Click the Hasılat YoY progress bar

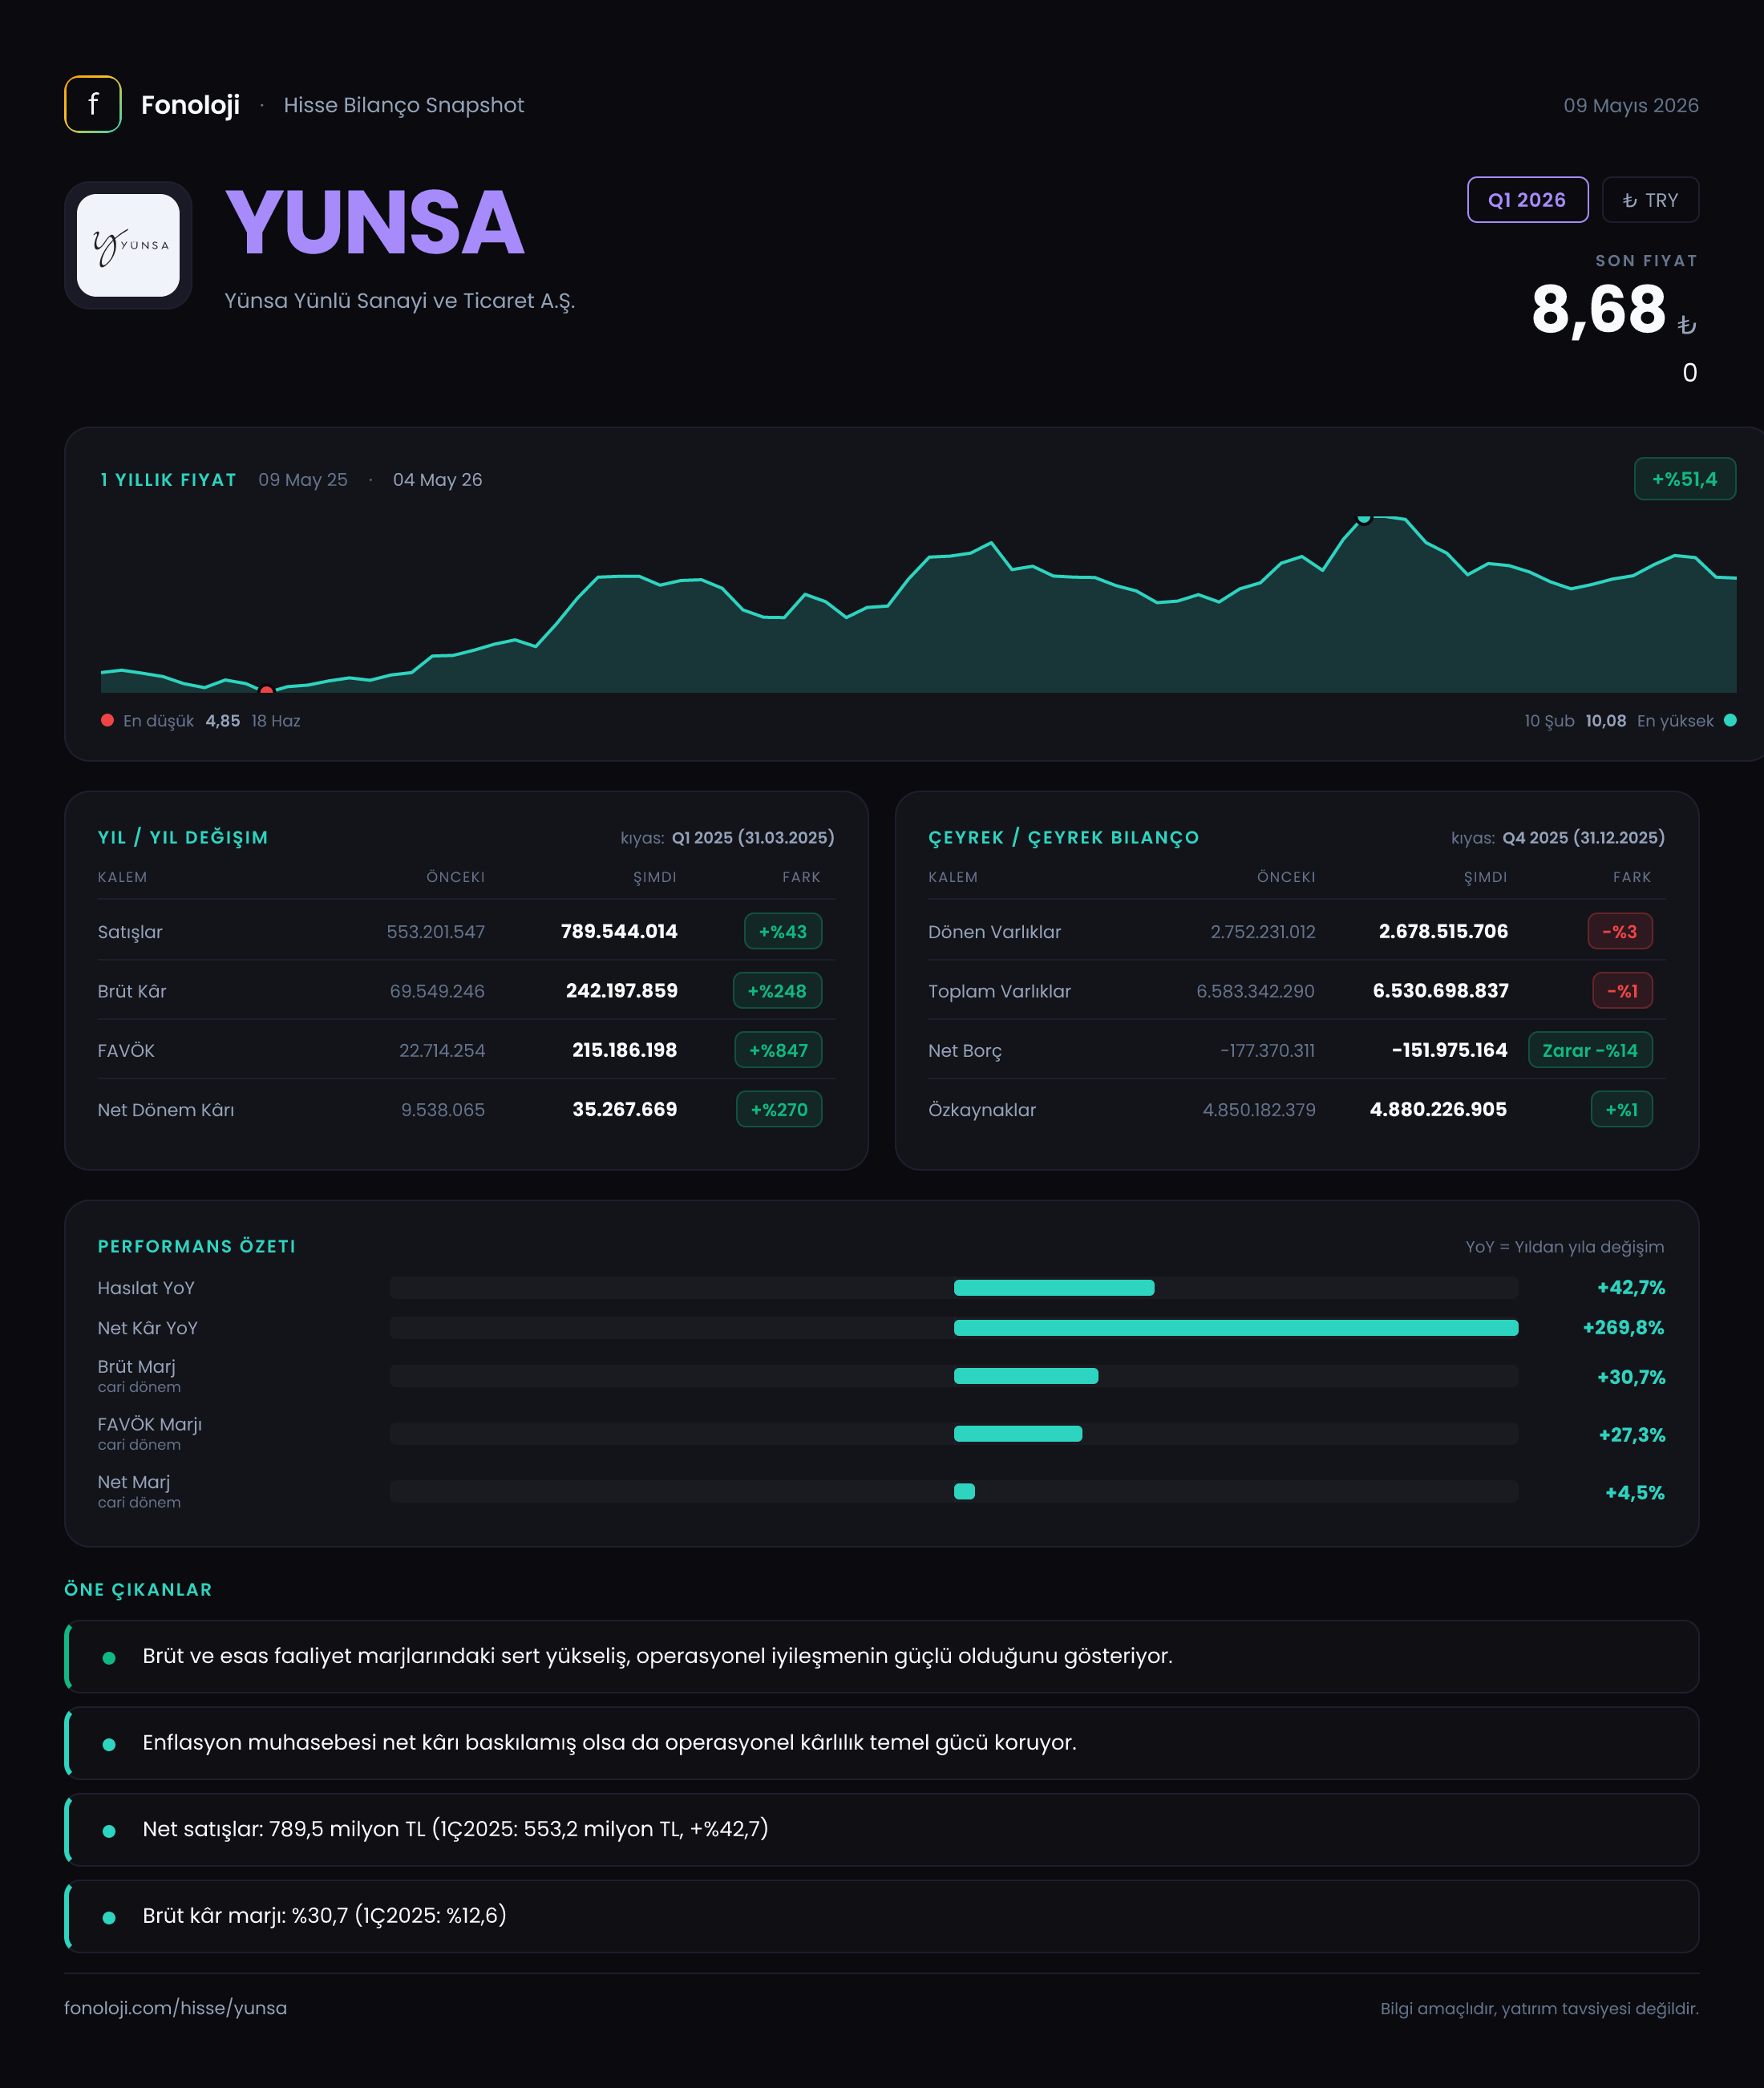[954, 1288]
